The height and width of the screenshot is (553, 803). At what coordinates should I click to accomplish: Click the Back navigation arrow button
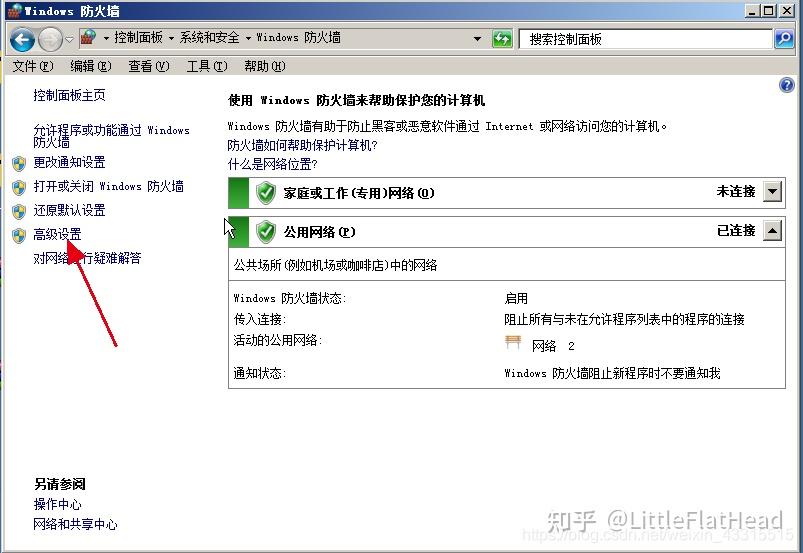click(22, 39)
